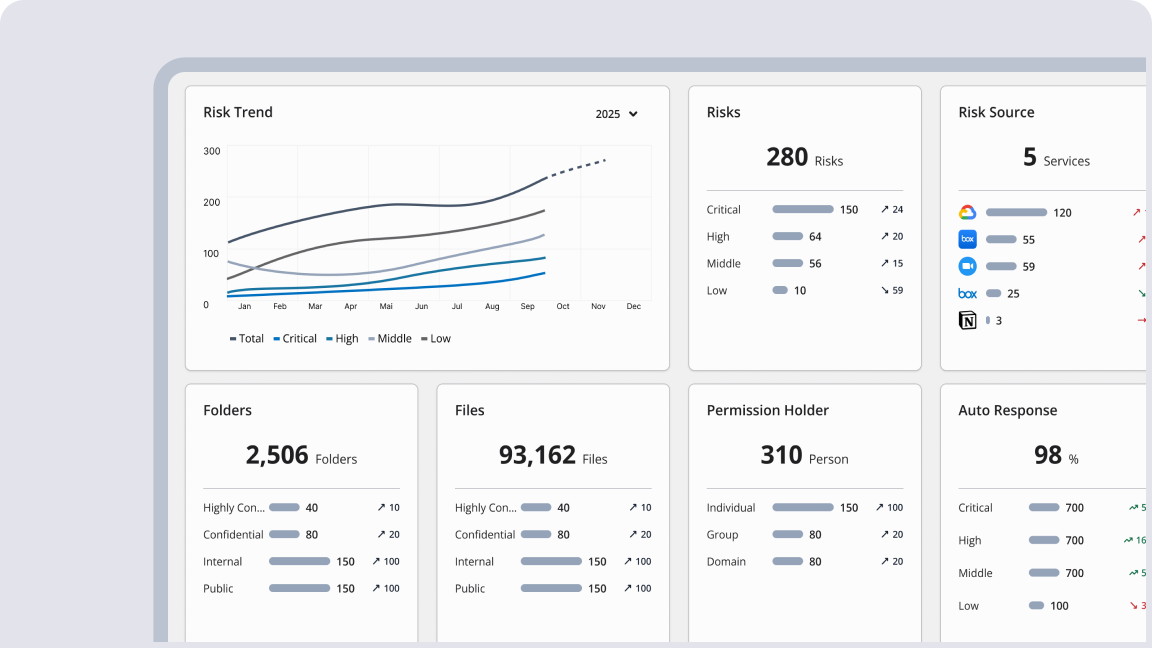Click the Dec label on chart axis
1152x648 pixels.
pyautogui.click(x=633, y=306)
